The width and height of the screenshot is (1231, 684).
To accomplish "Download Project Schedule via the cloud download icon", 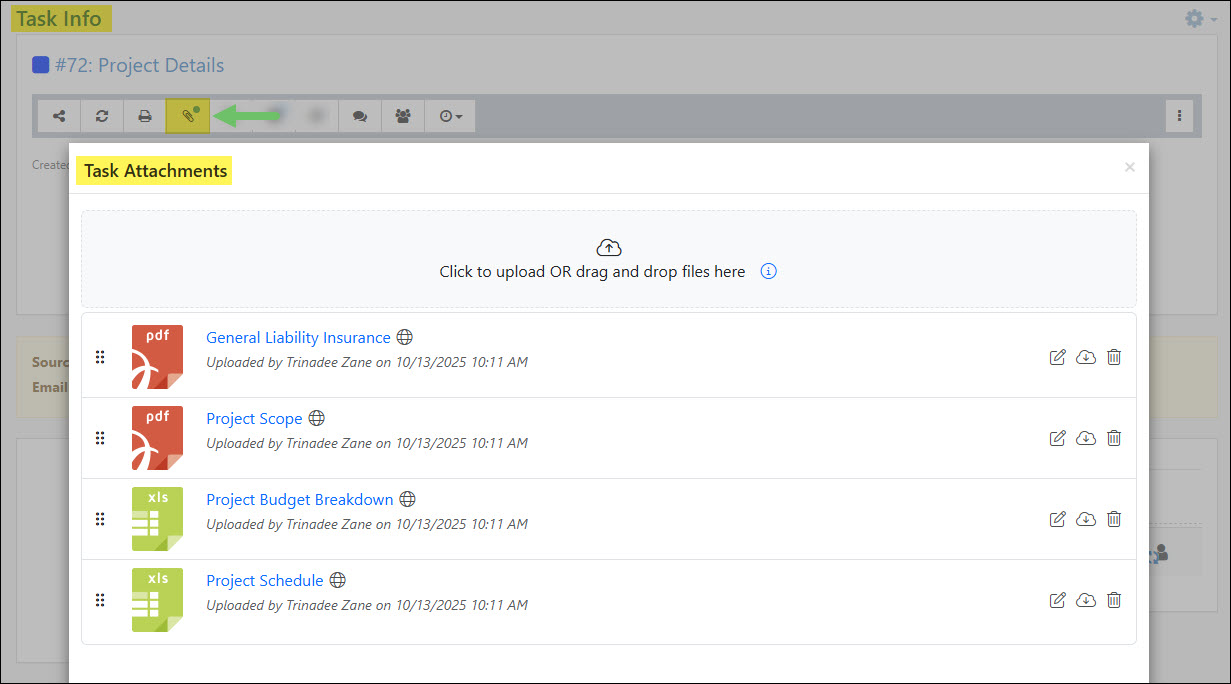I will 1086,600.
